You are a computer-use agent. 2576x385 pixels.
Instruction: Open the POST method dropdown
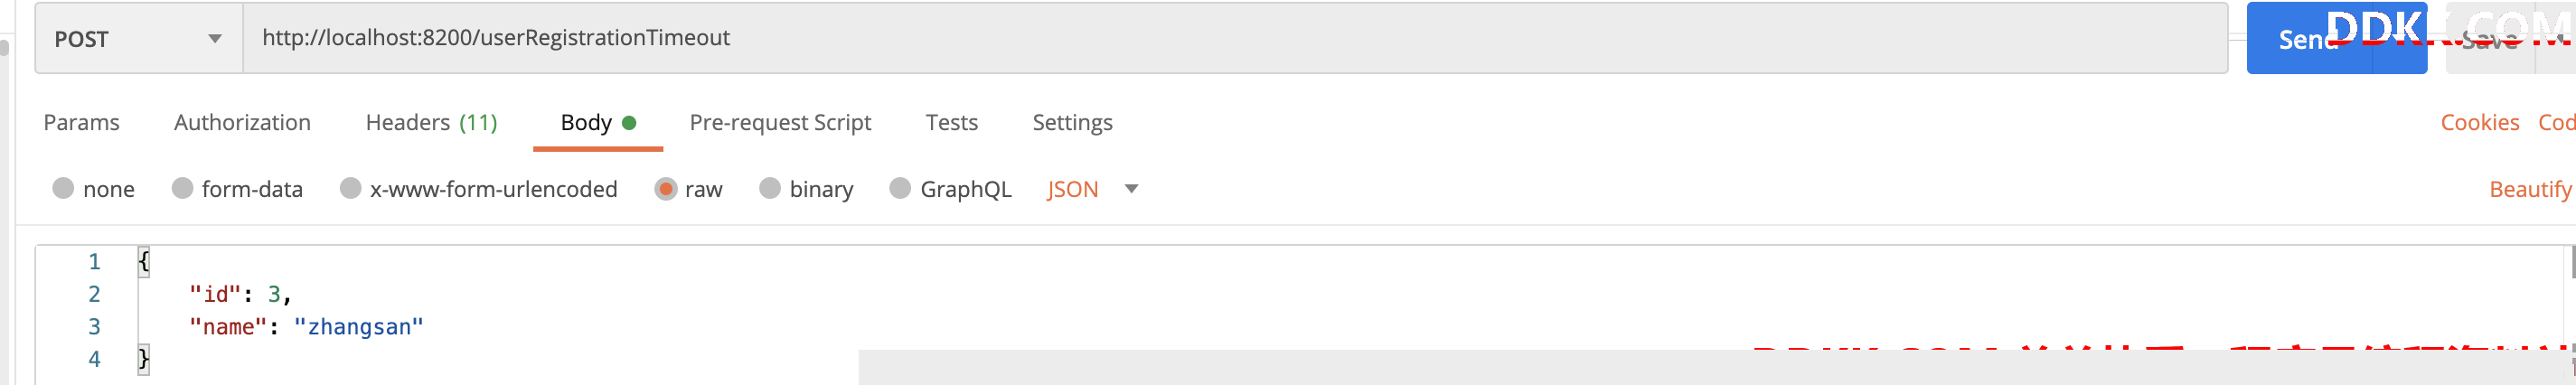(x=139, y=38)
